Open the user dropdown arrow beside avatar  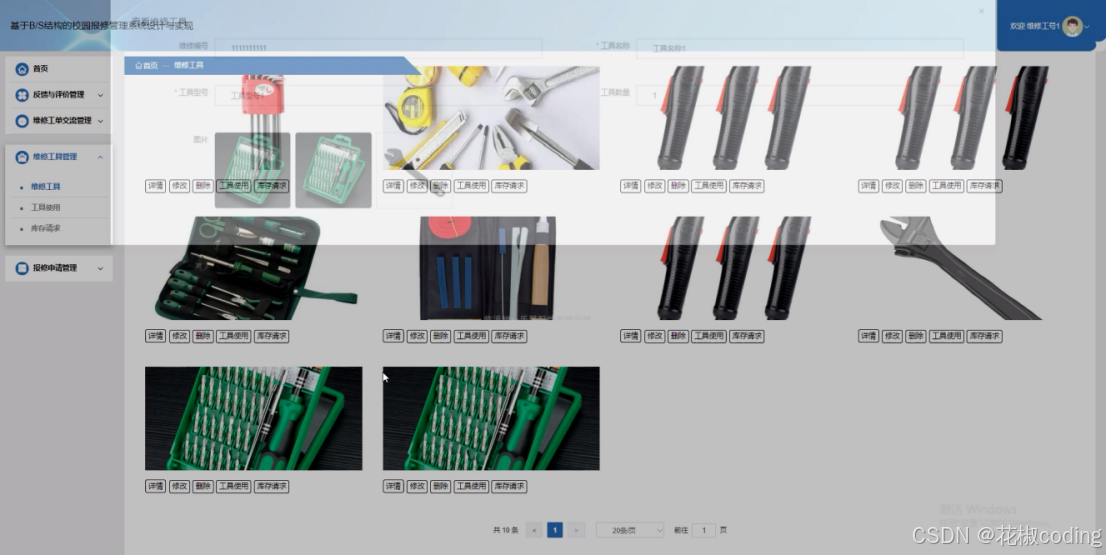click(x=1088, y=27)
